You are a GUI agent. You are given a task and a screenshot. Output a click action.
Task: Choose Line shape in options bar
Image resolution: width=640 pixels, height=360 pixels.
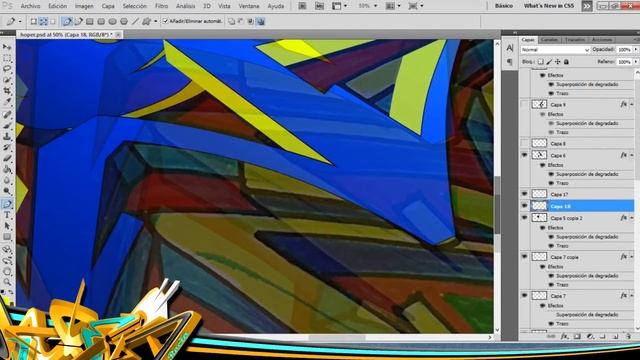(x=135, y=21)
